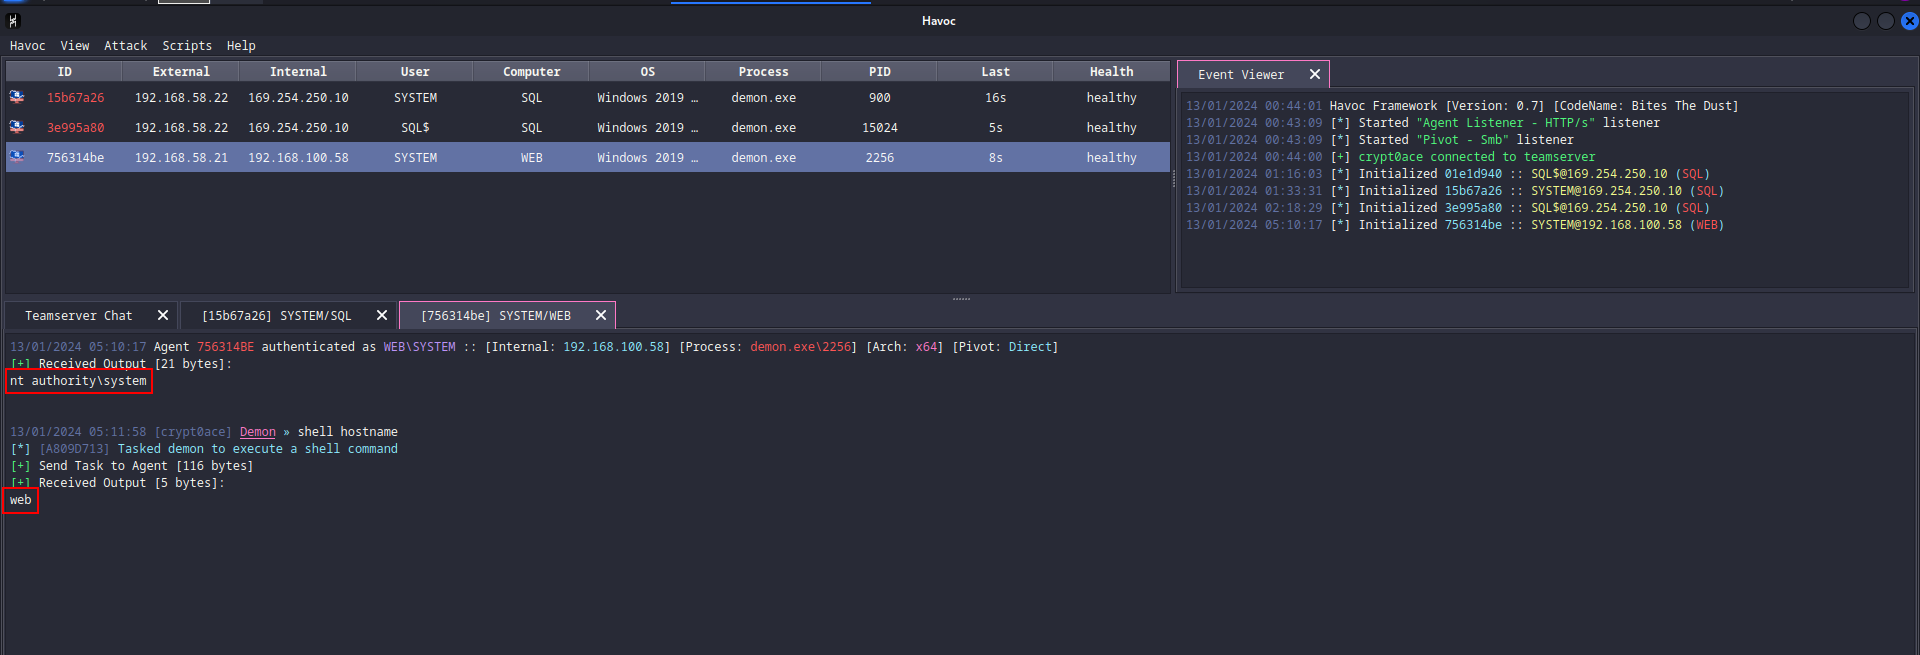Viewport: 1920px width, 655px height.
Task: Click the Havoc app icon in title bar
Action: (13, 21)
